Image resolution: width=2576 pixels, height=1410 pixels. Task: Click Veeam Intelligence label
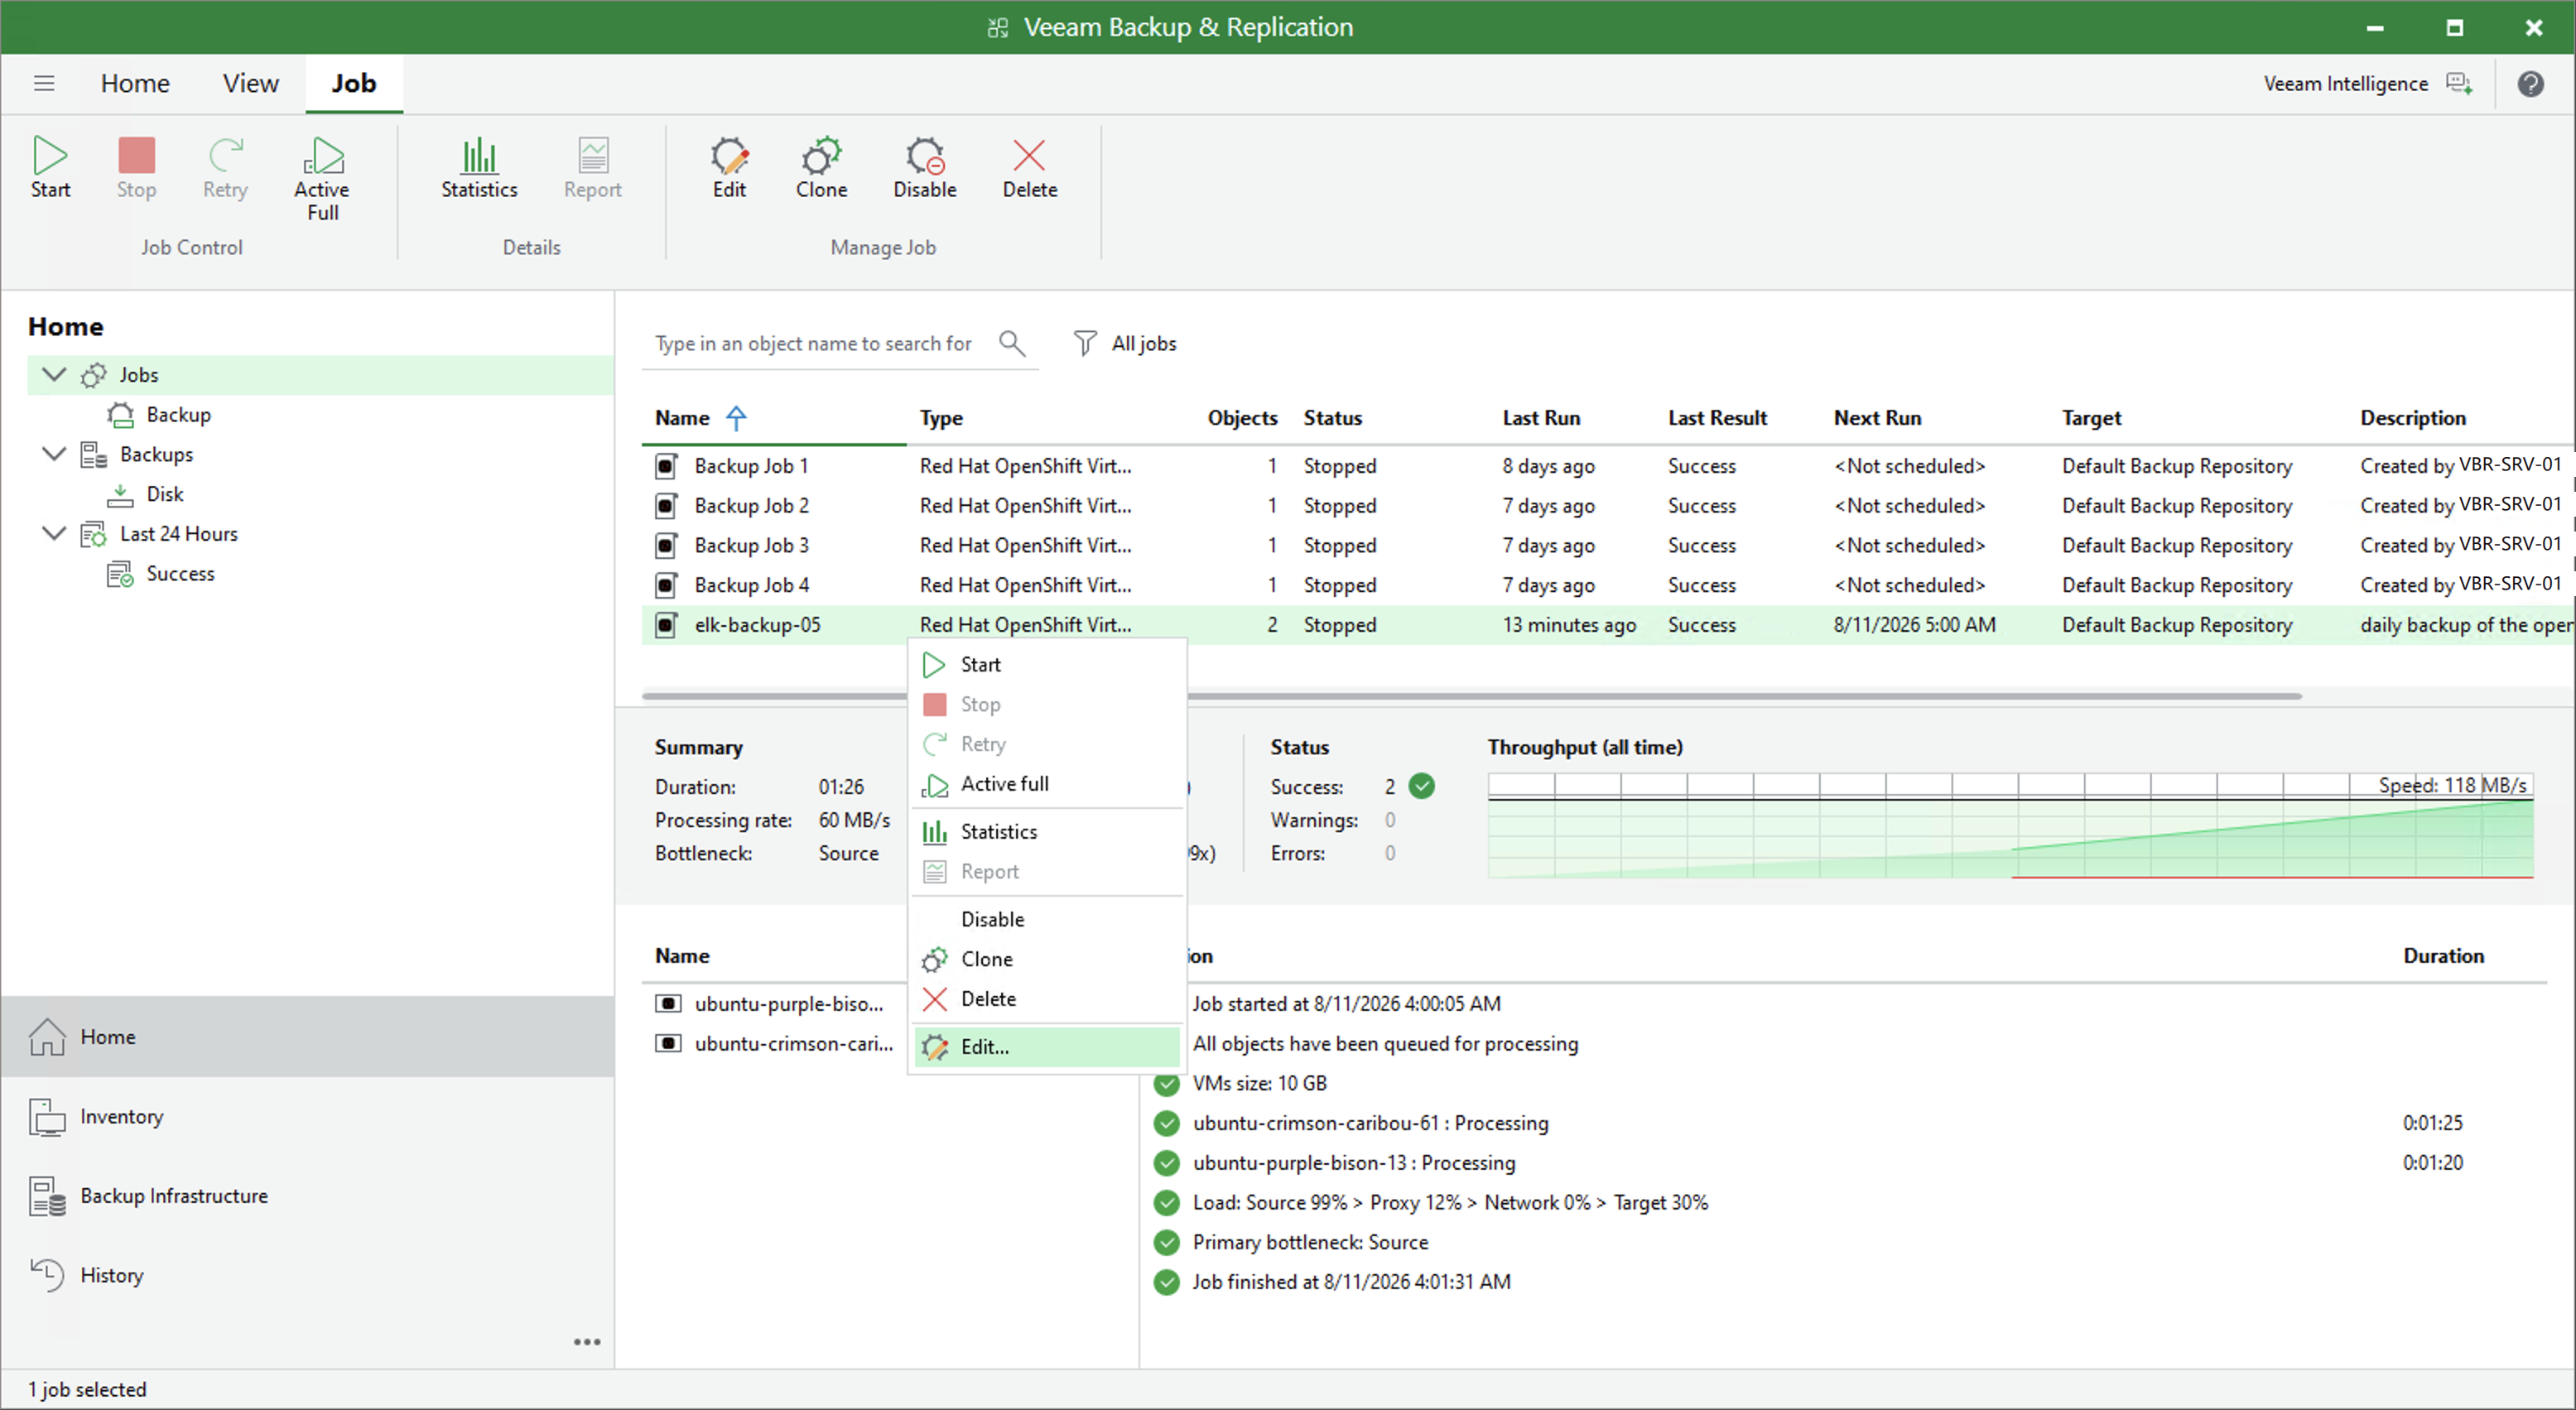[x=2345, y=84]
